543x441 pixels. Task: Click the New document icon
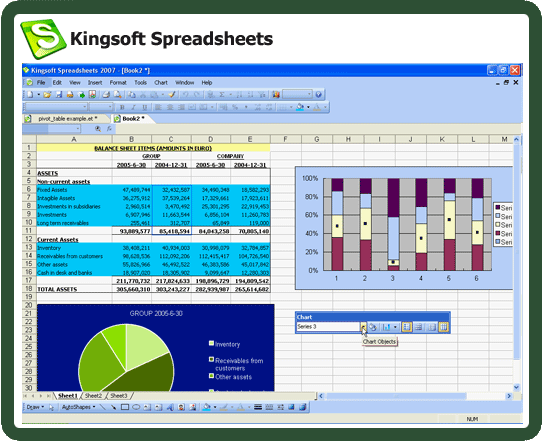pos(30,94)
